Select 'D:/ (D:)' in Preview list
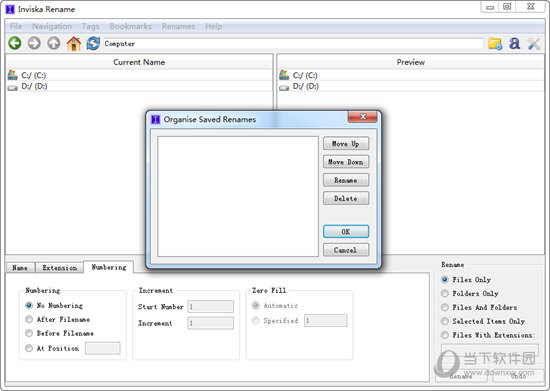The width and height of the screenshot is (550, 391). pyautogui.click(x=306, y=87)
